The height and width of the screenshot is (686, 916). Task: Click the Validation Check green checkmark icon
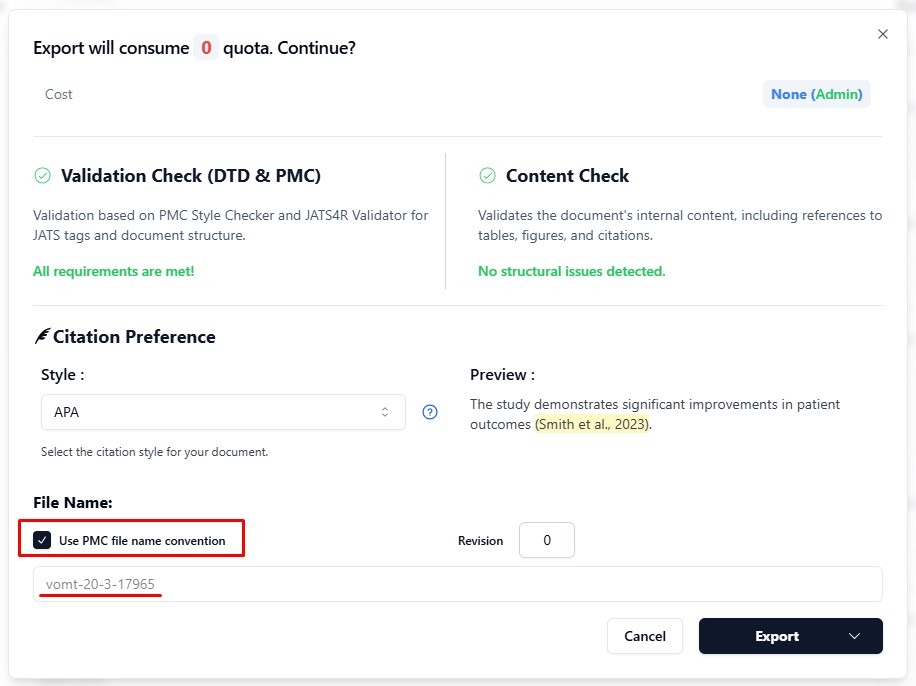tap(42, 176)
